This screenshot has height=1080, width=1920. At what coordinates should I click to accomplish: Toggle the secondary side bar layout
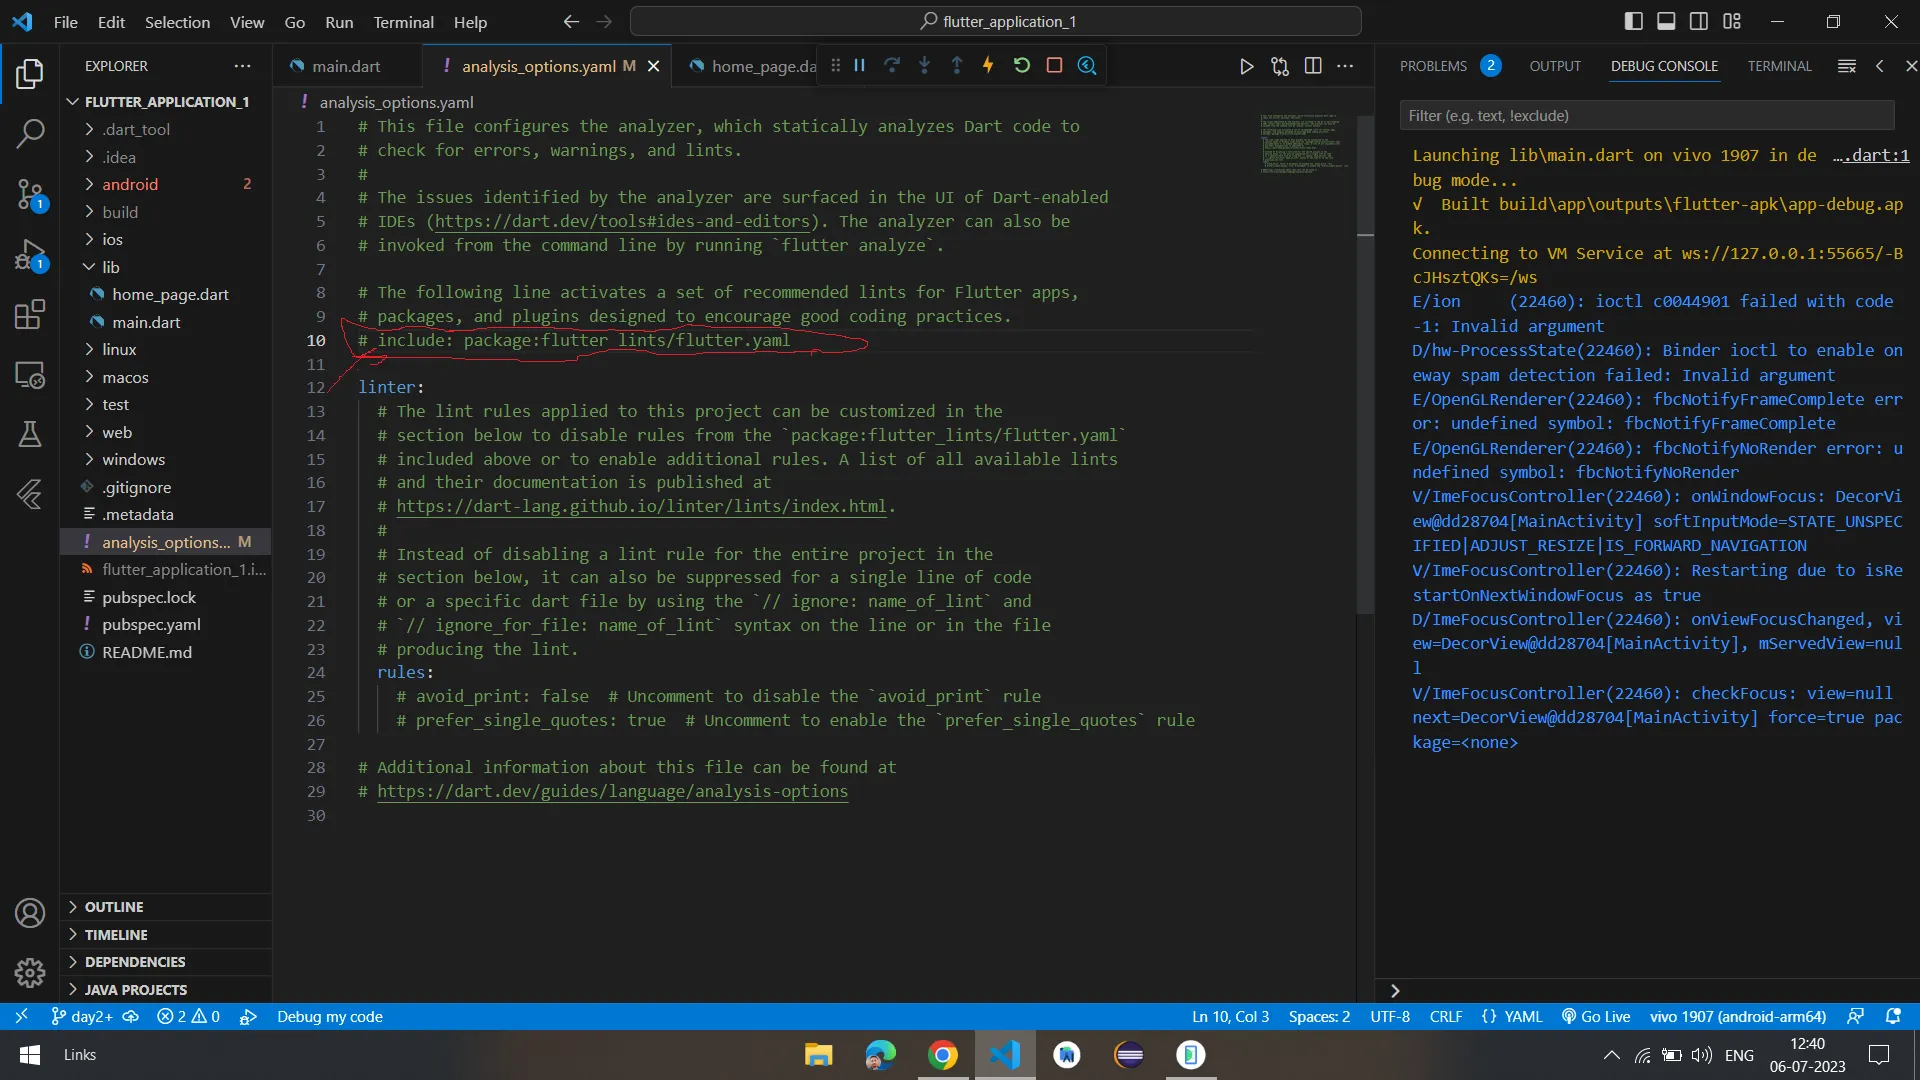(x=1699, y=21)
